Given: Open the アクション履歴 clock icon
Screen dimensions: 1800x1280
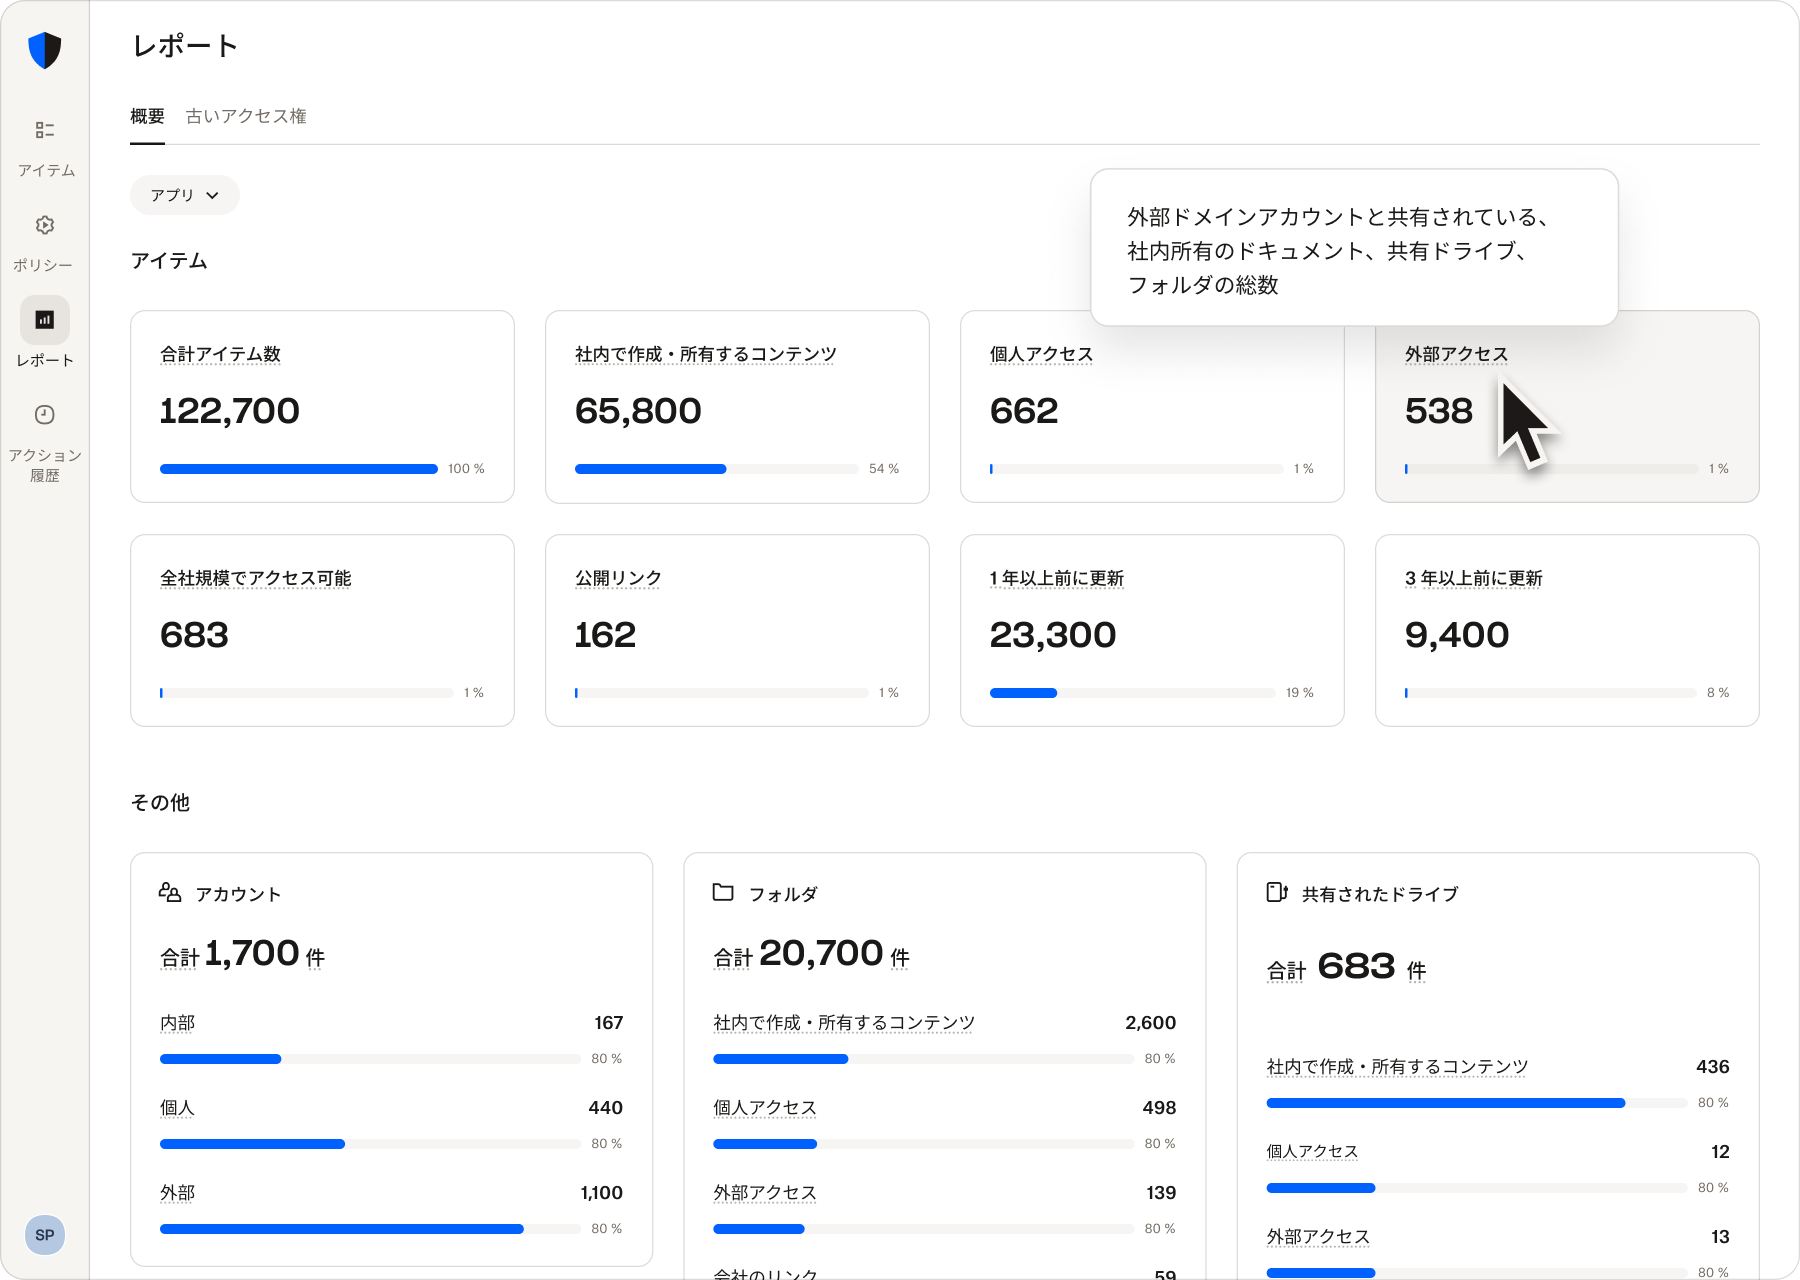Looking at the screenshot, I should pos(45,415).
